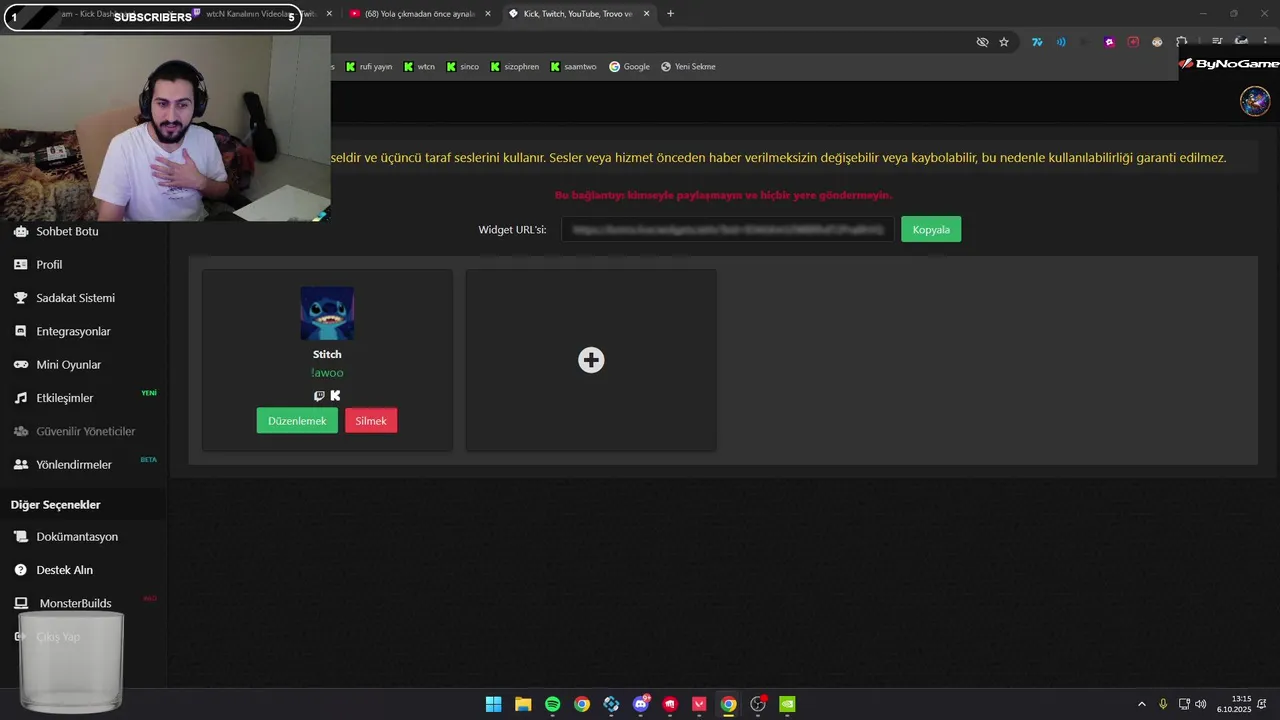Open Windows Start menu
This screenshot has height=720, width=1280.
pos(494,704)
